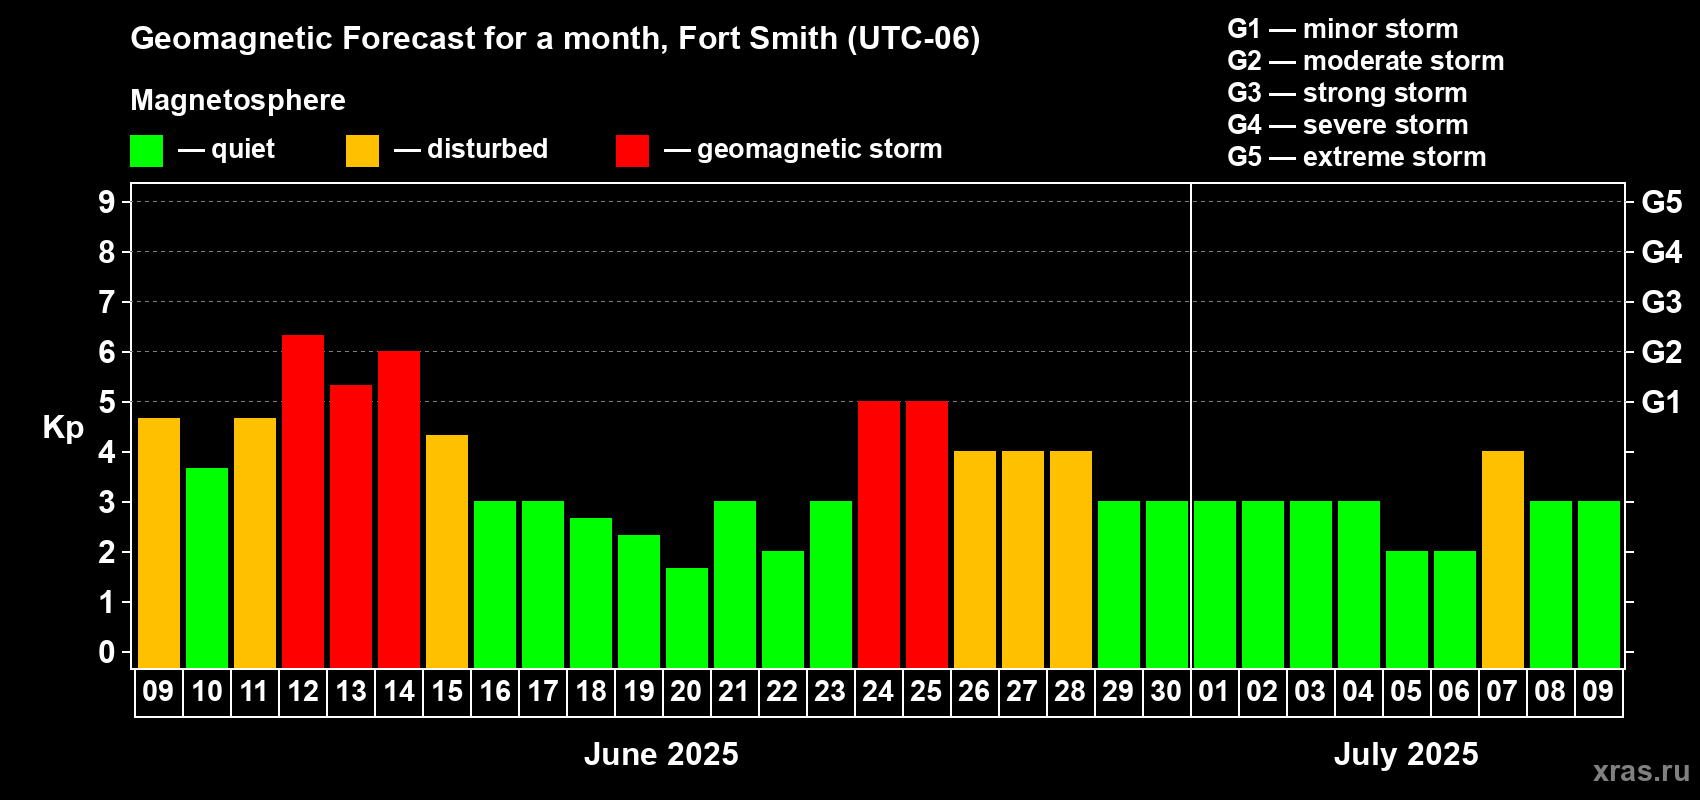Select the orange bar for June 15

[447, 551]
